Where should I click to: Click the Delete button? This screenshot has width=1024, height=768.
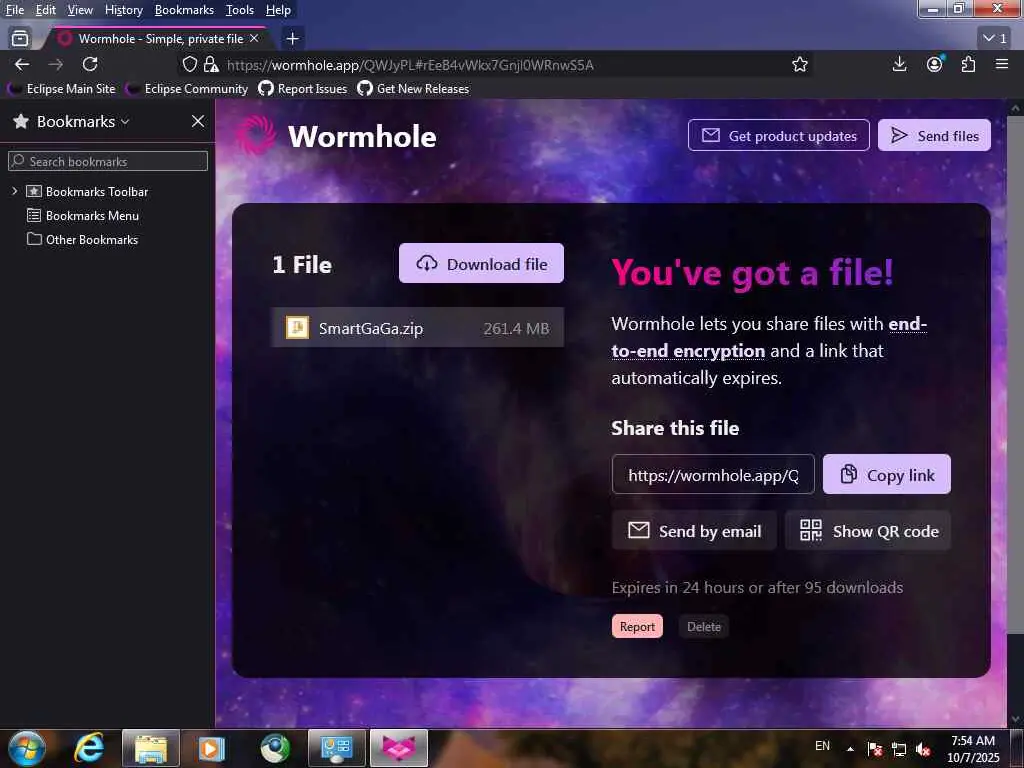tap(703, 626)
